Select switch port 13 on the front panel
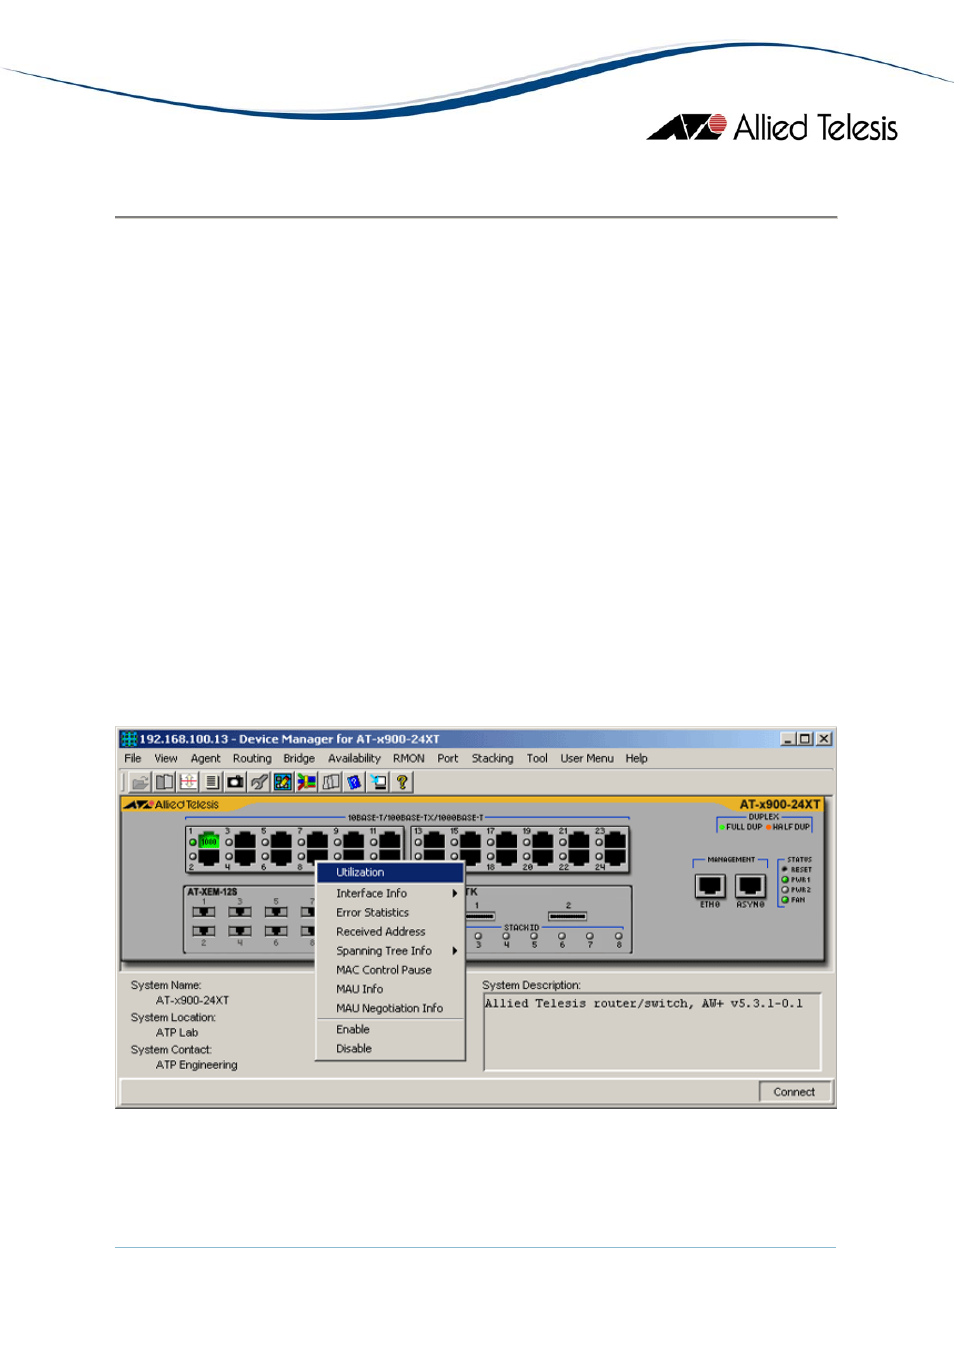The height and width of the screenshot is (1350, 954). click(434, 841)
